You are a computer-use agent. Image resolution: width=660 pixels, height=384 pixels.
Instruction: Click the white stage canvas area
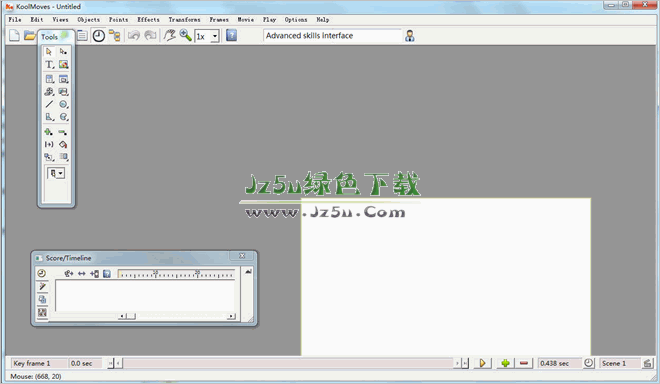click(446, 277)
